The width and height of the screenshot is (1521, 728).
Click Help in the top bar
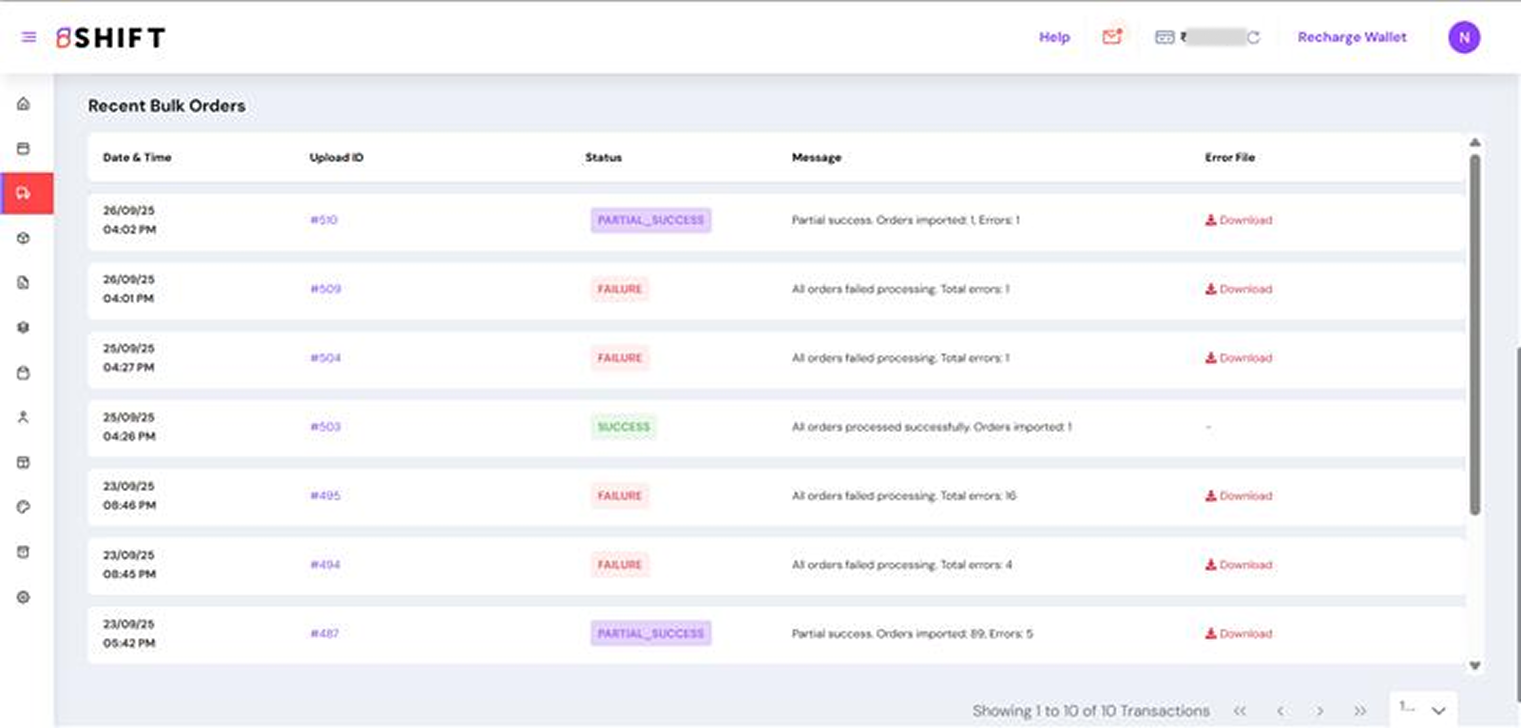click(x=1054, y=38)
